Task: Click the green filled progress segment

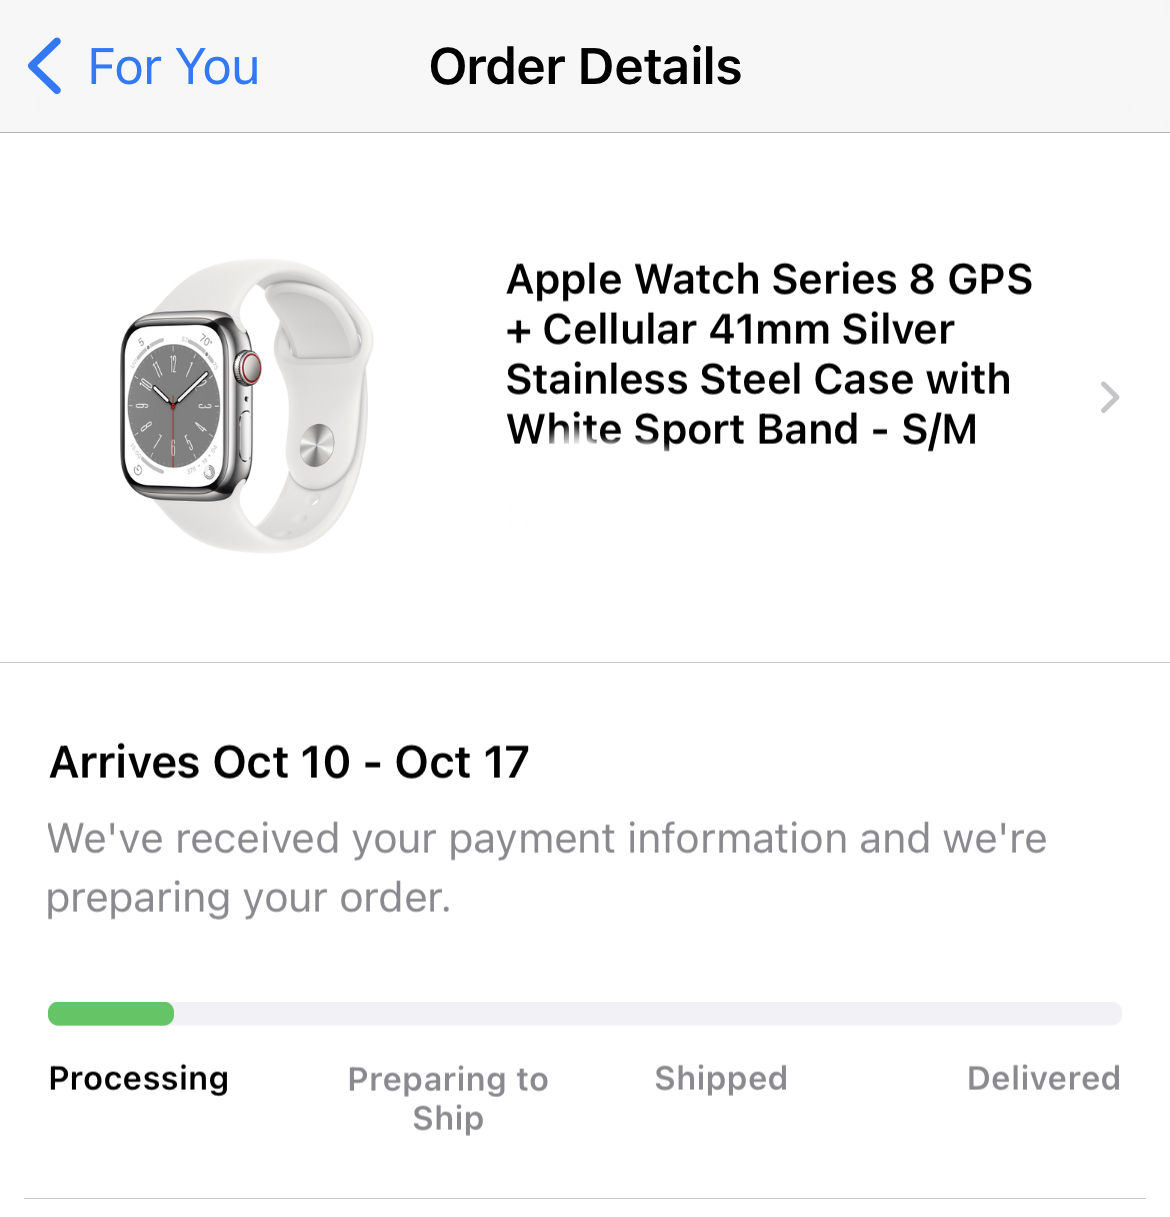Action: coord(111,1014)
